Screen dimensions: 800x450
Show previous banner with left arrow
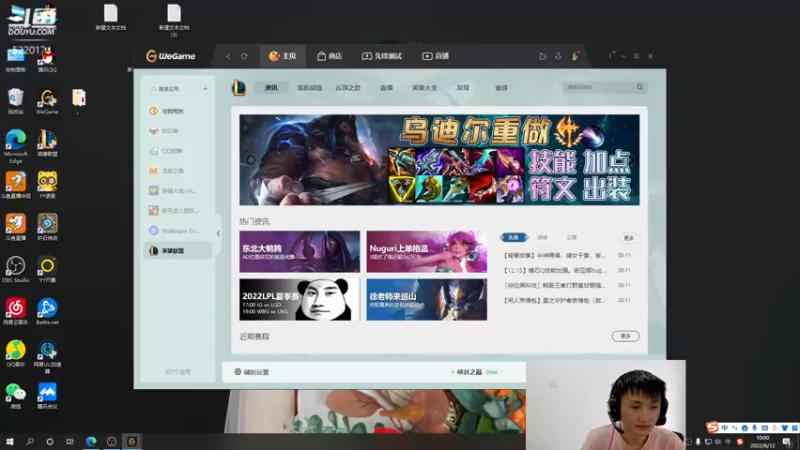tap(250, 160)
